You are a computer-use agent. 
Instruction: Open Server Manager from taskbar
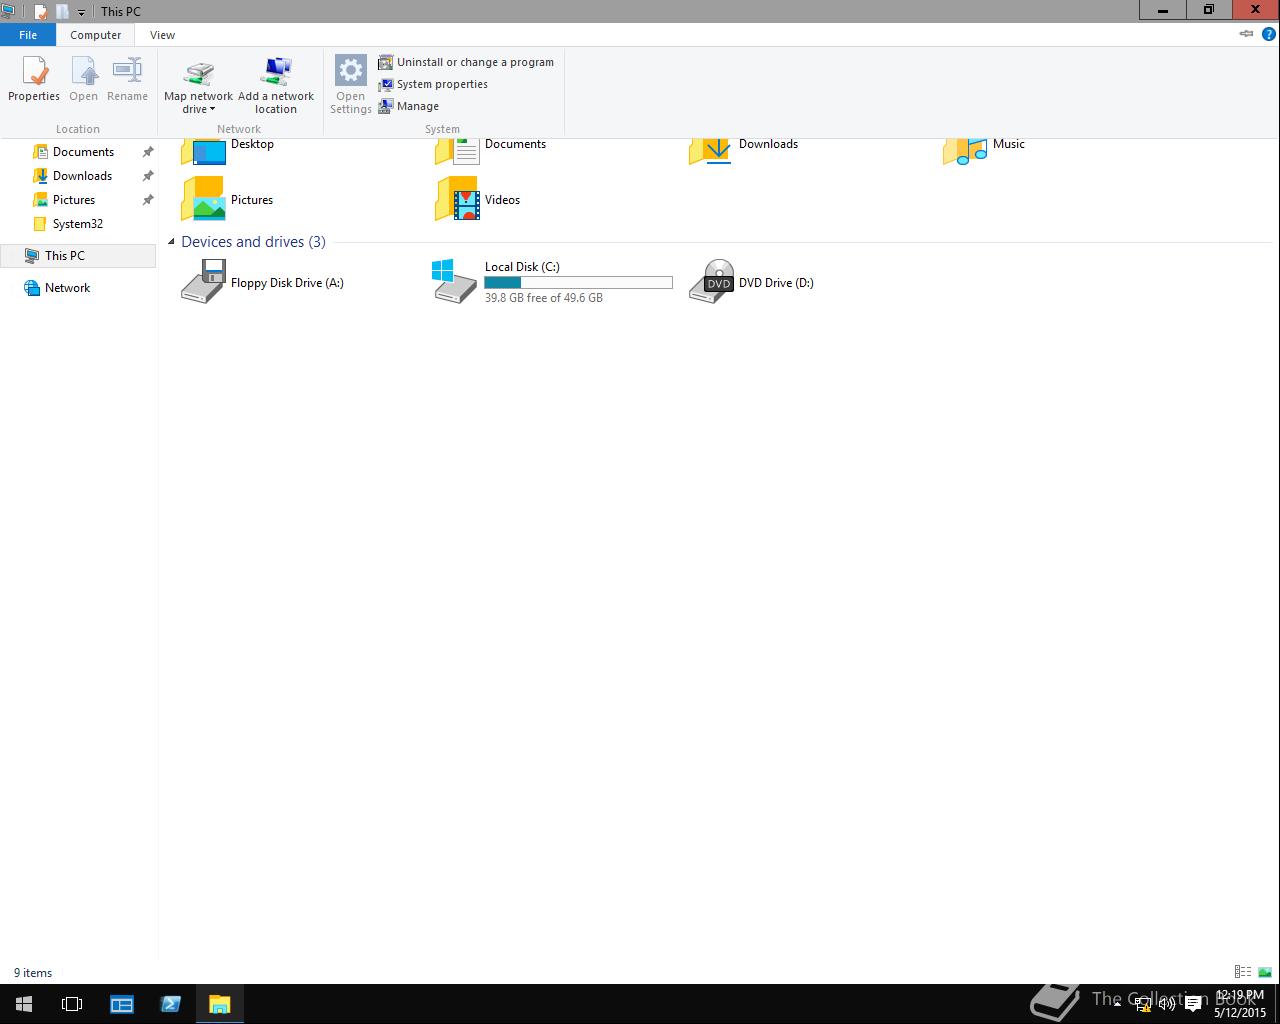click(122, 1004)
